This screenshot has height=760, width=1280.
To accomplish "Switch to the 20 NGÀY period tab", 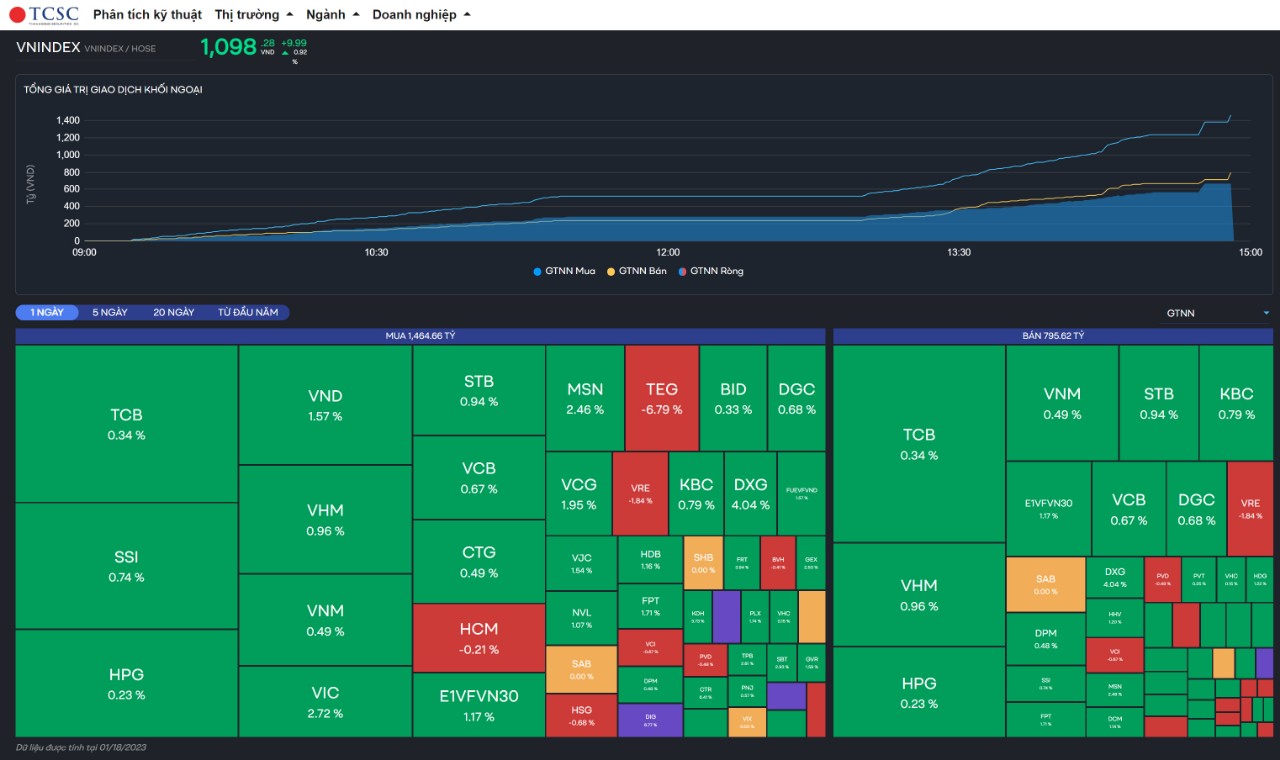I will tap(174, 312).
